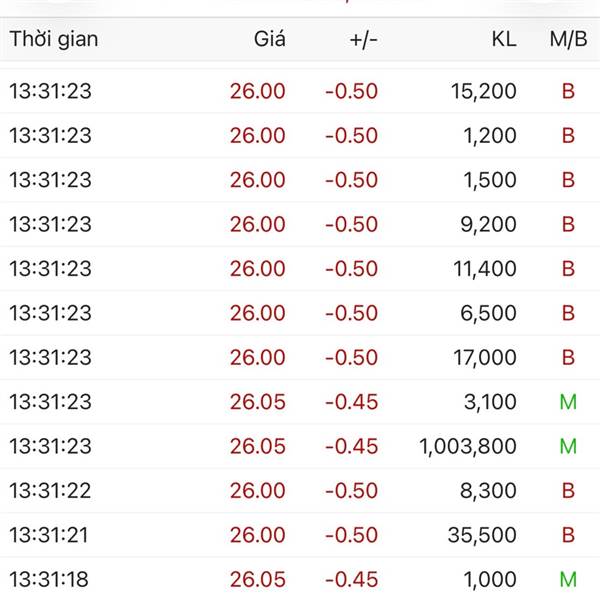Tap the KL volume column header
The height and width of the screenshot is (600, 600).
tap(504, 39)
